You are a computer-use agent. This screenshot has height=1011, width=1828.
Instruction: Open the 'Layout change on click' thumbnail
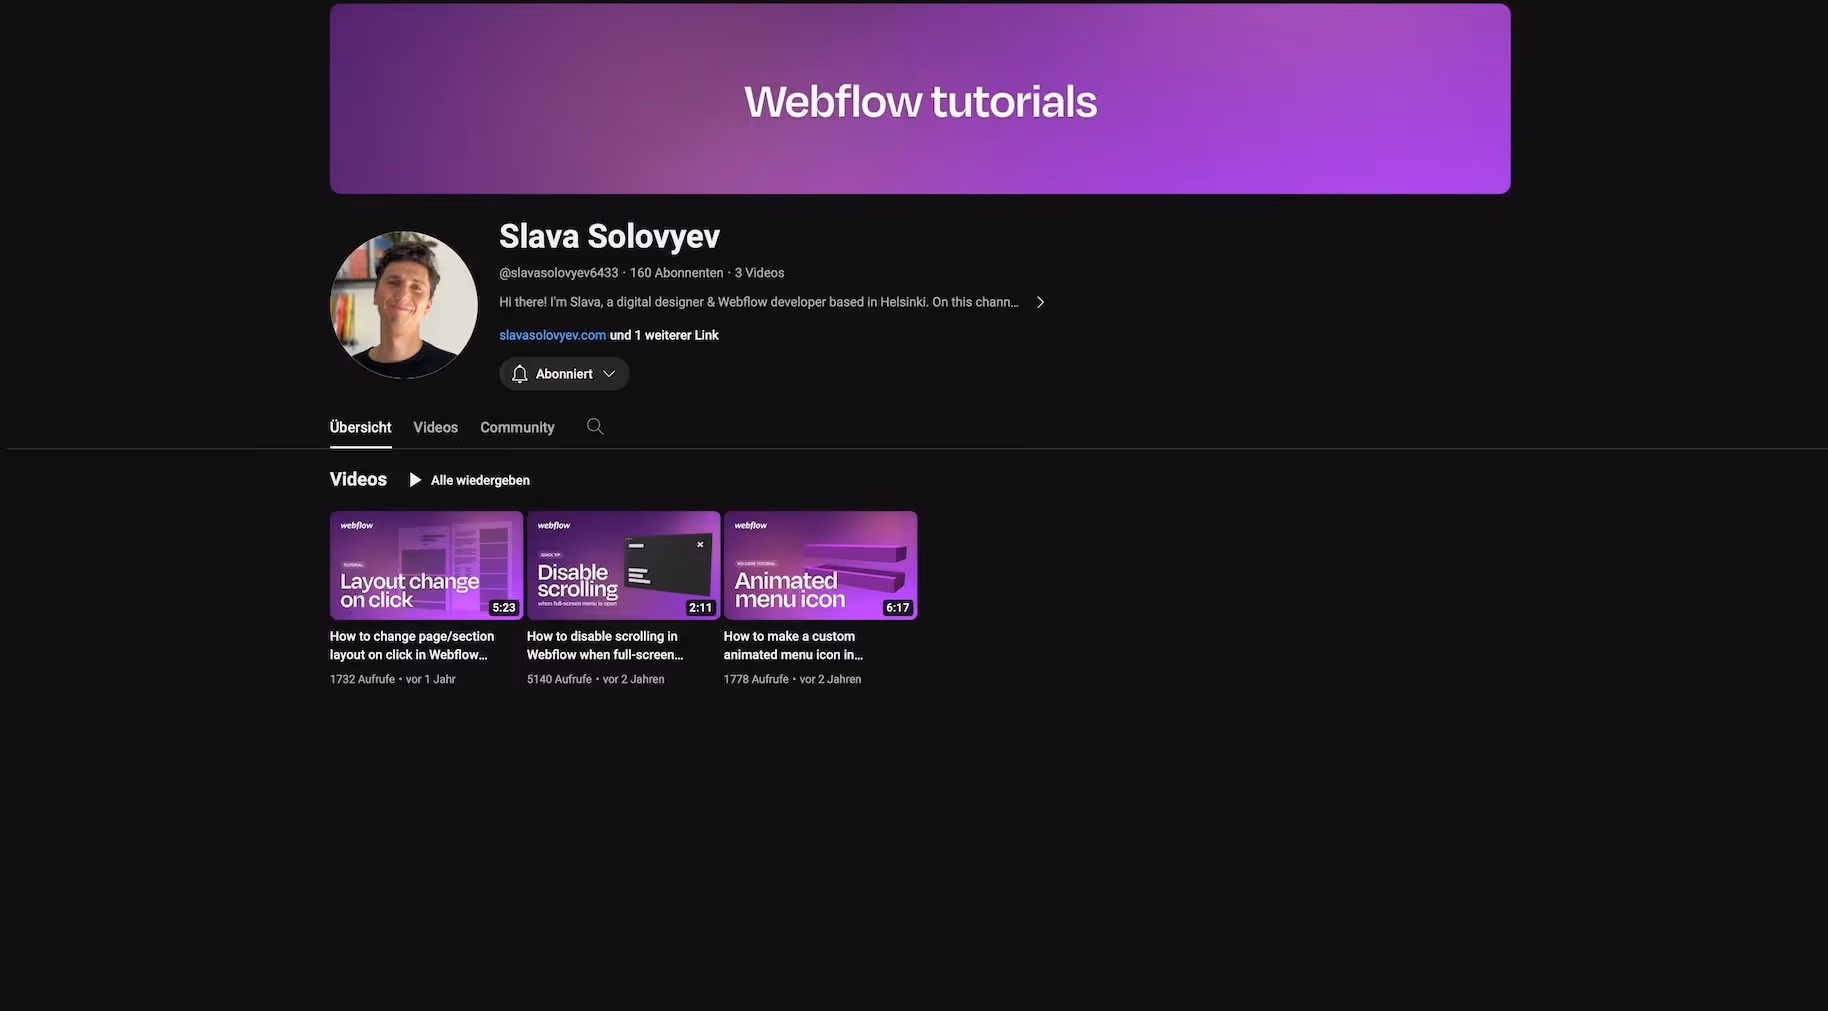pos(427,565)
